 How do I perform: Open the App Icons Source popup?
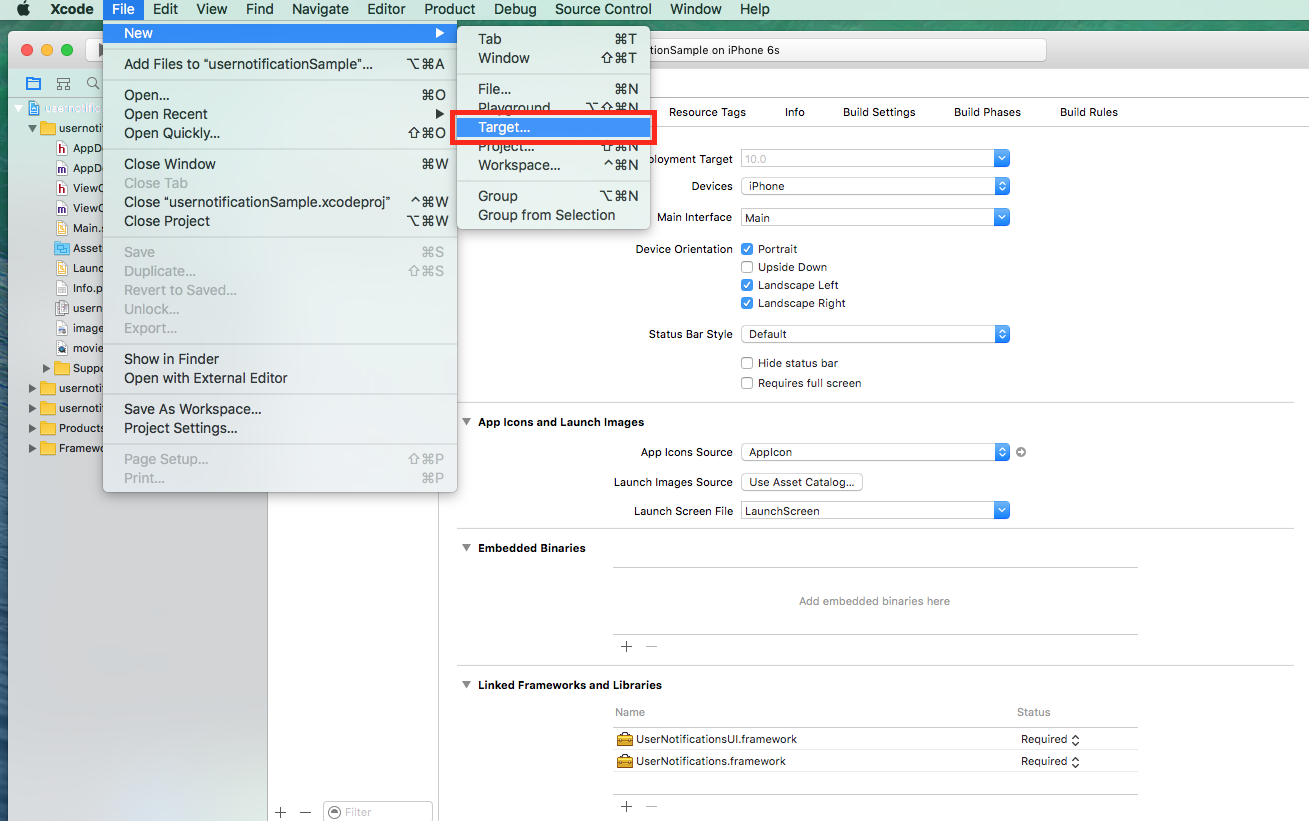click(875, 452)
